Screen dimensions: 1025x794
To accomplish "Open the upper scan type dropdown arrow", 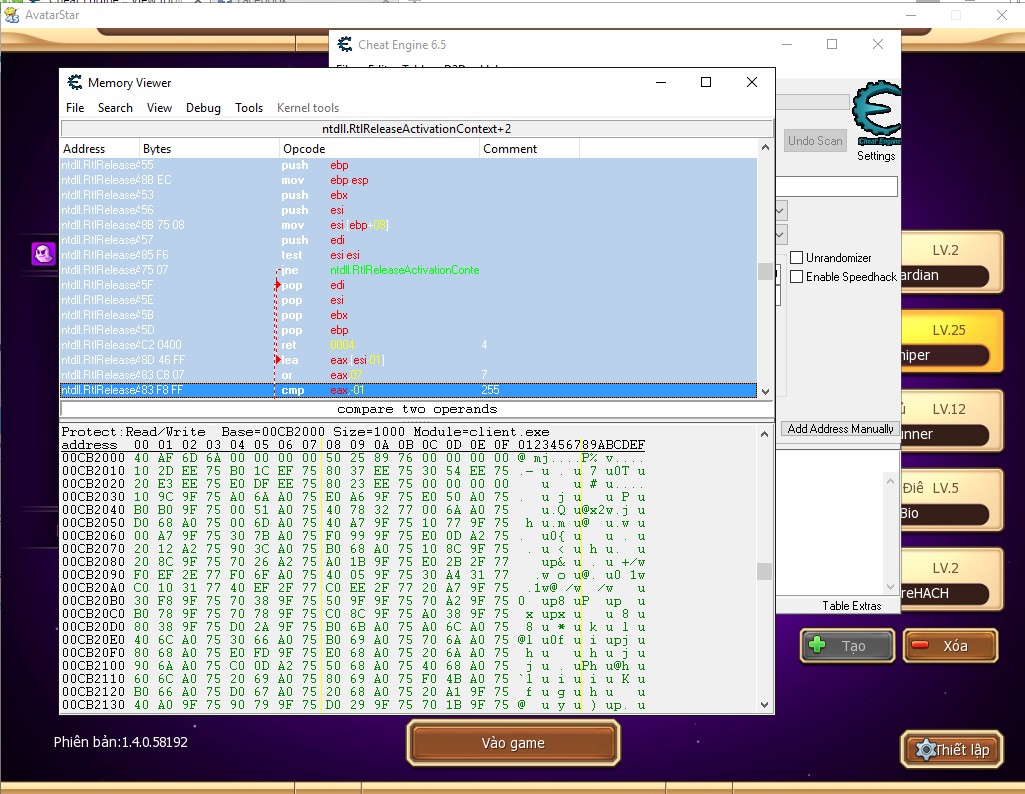I will click(781, 211).
